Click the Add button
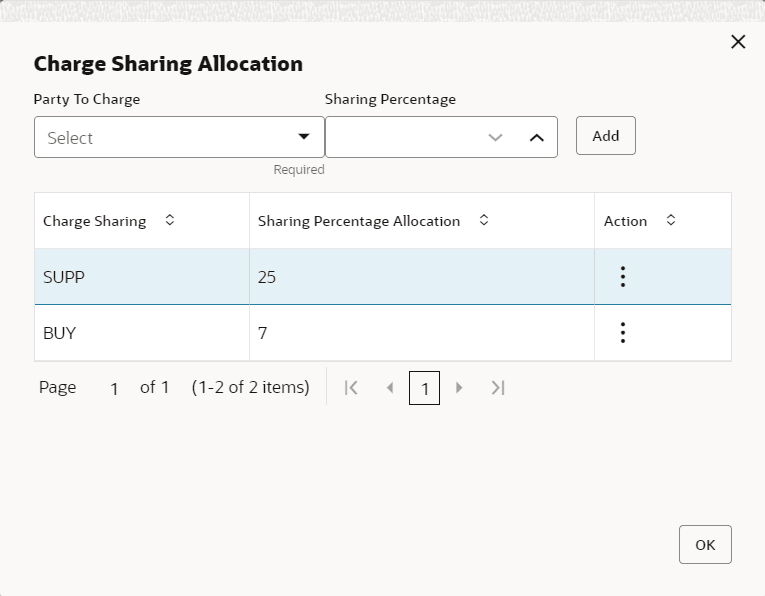This screenshot has height=596, width=765. coord(605,136)
